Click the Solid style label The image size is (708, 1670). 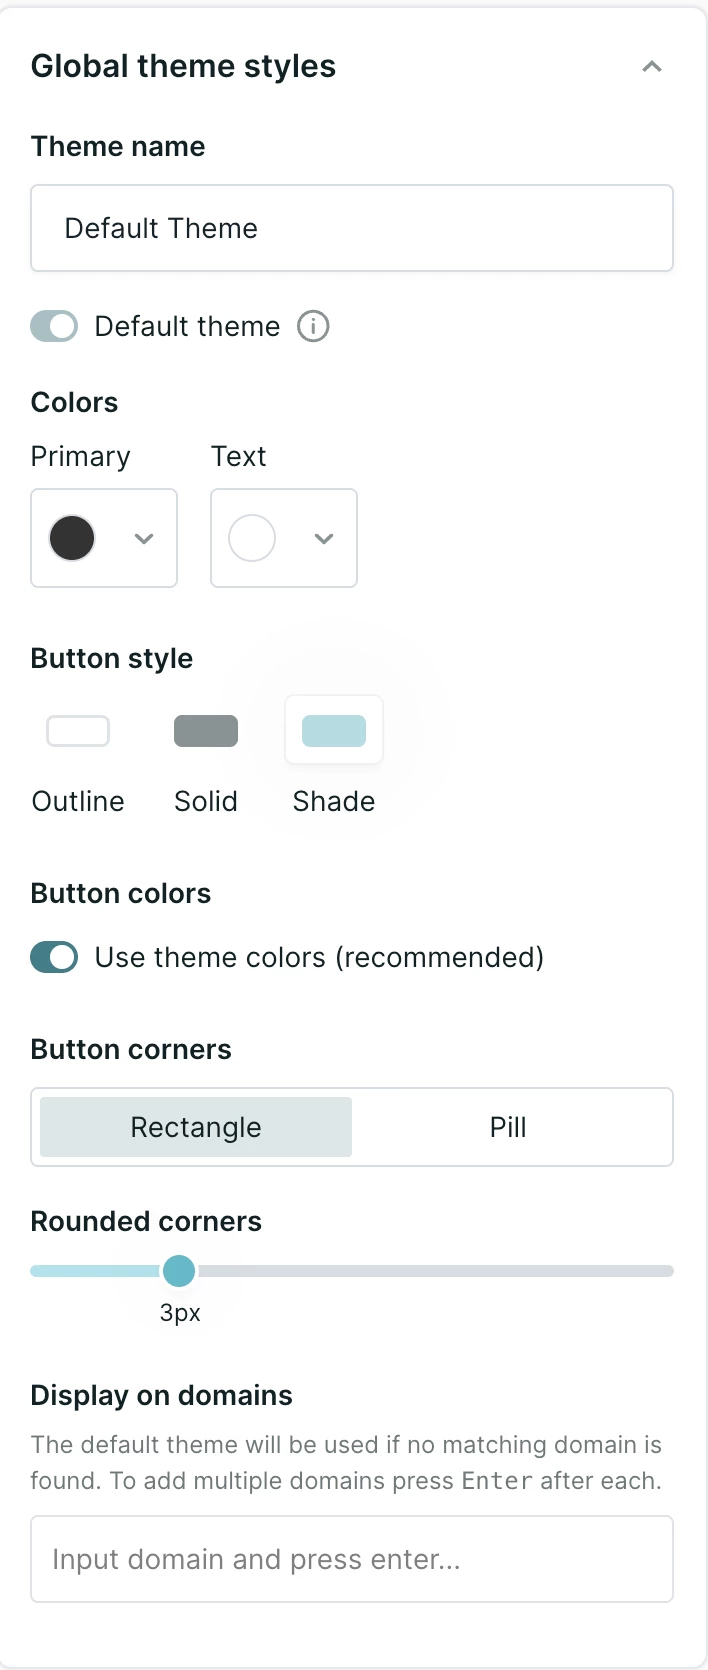pos(206,801)
